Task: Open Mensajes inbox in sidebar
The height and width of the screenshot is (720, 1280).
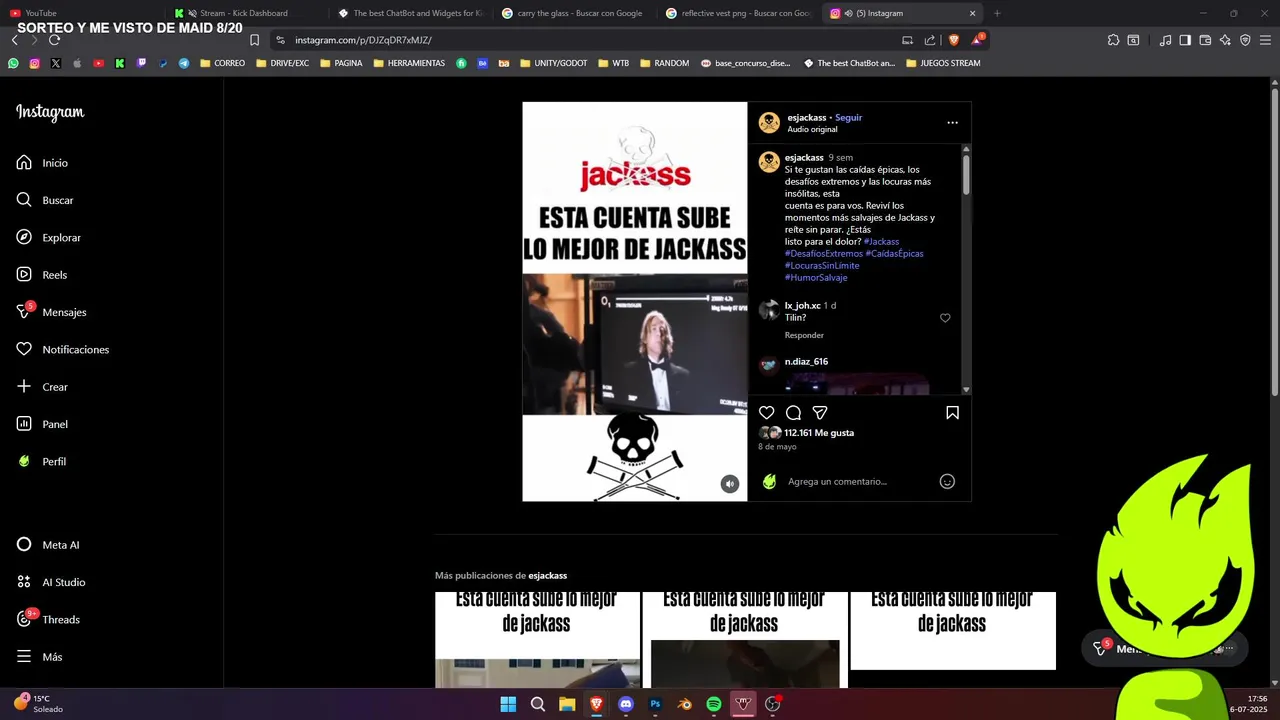Action: click(51, 312)
